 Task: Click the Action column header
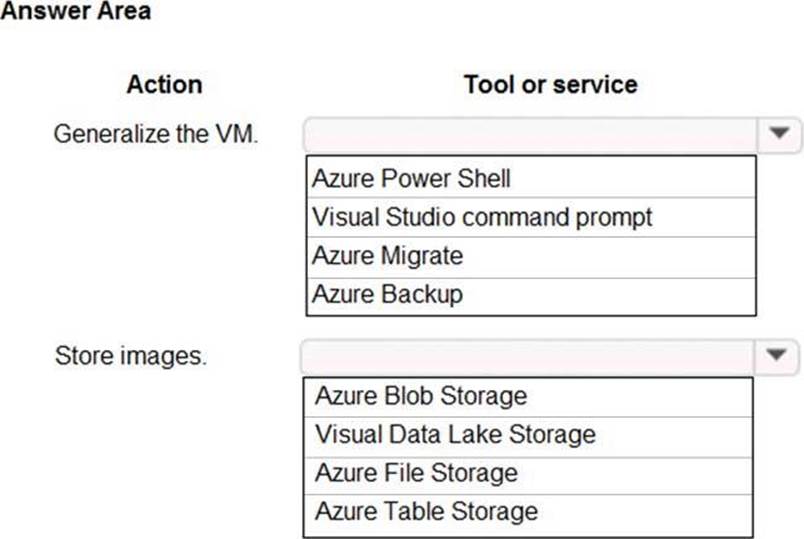tap(164, 84)
